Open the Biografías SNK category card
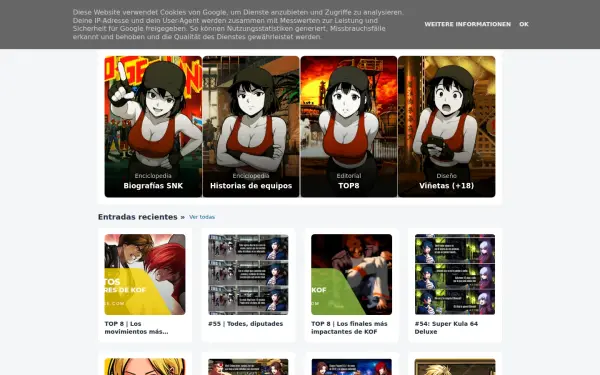600x375 pixels. 153,127
